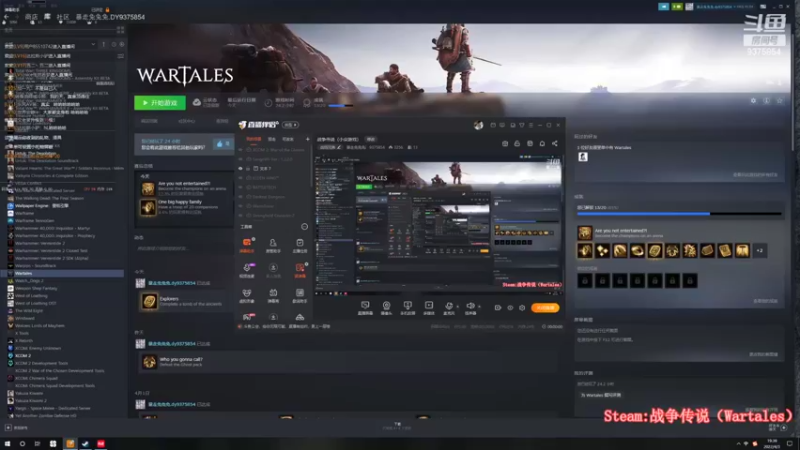Click orange start-streaming button in Douyu
Viewport: 800px width, 450px height.
pyautogui.click(x=545, y=308)
